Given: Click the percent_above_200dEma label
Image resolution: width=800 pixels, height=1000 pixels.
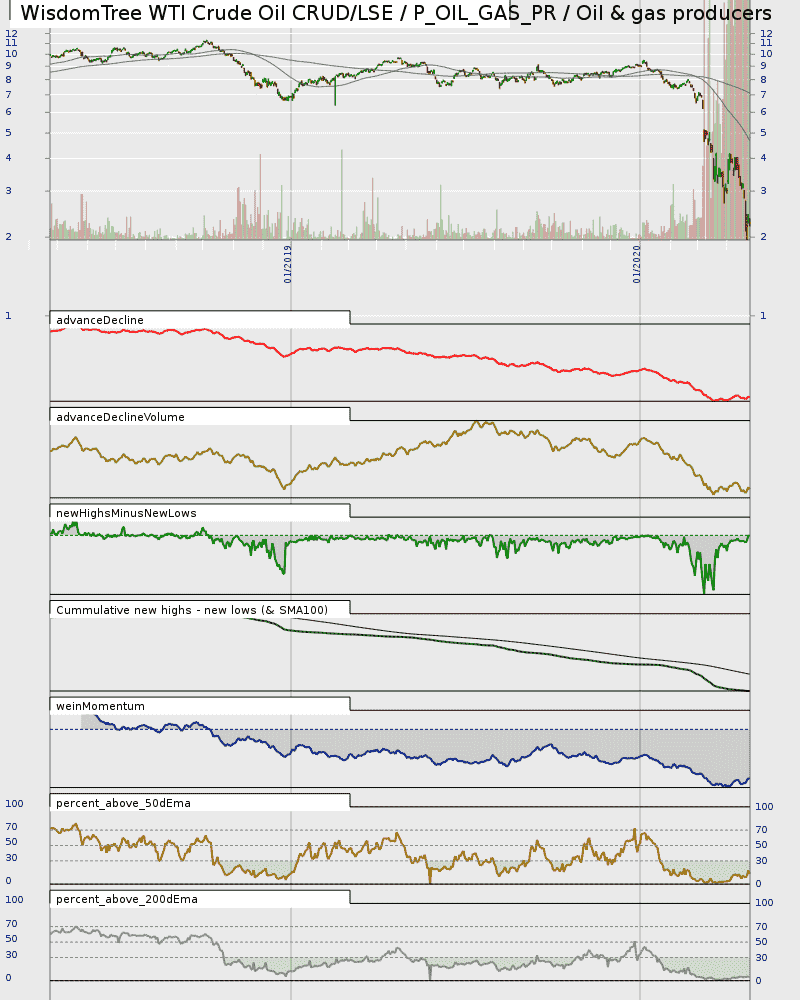Looking at the screenshot, I should coord(127,899).
